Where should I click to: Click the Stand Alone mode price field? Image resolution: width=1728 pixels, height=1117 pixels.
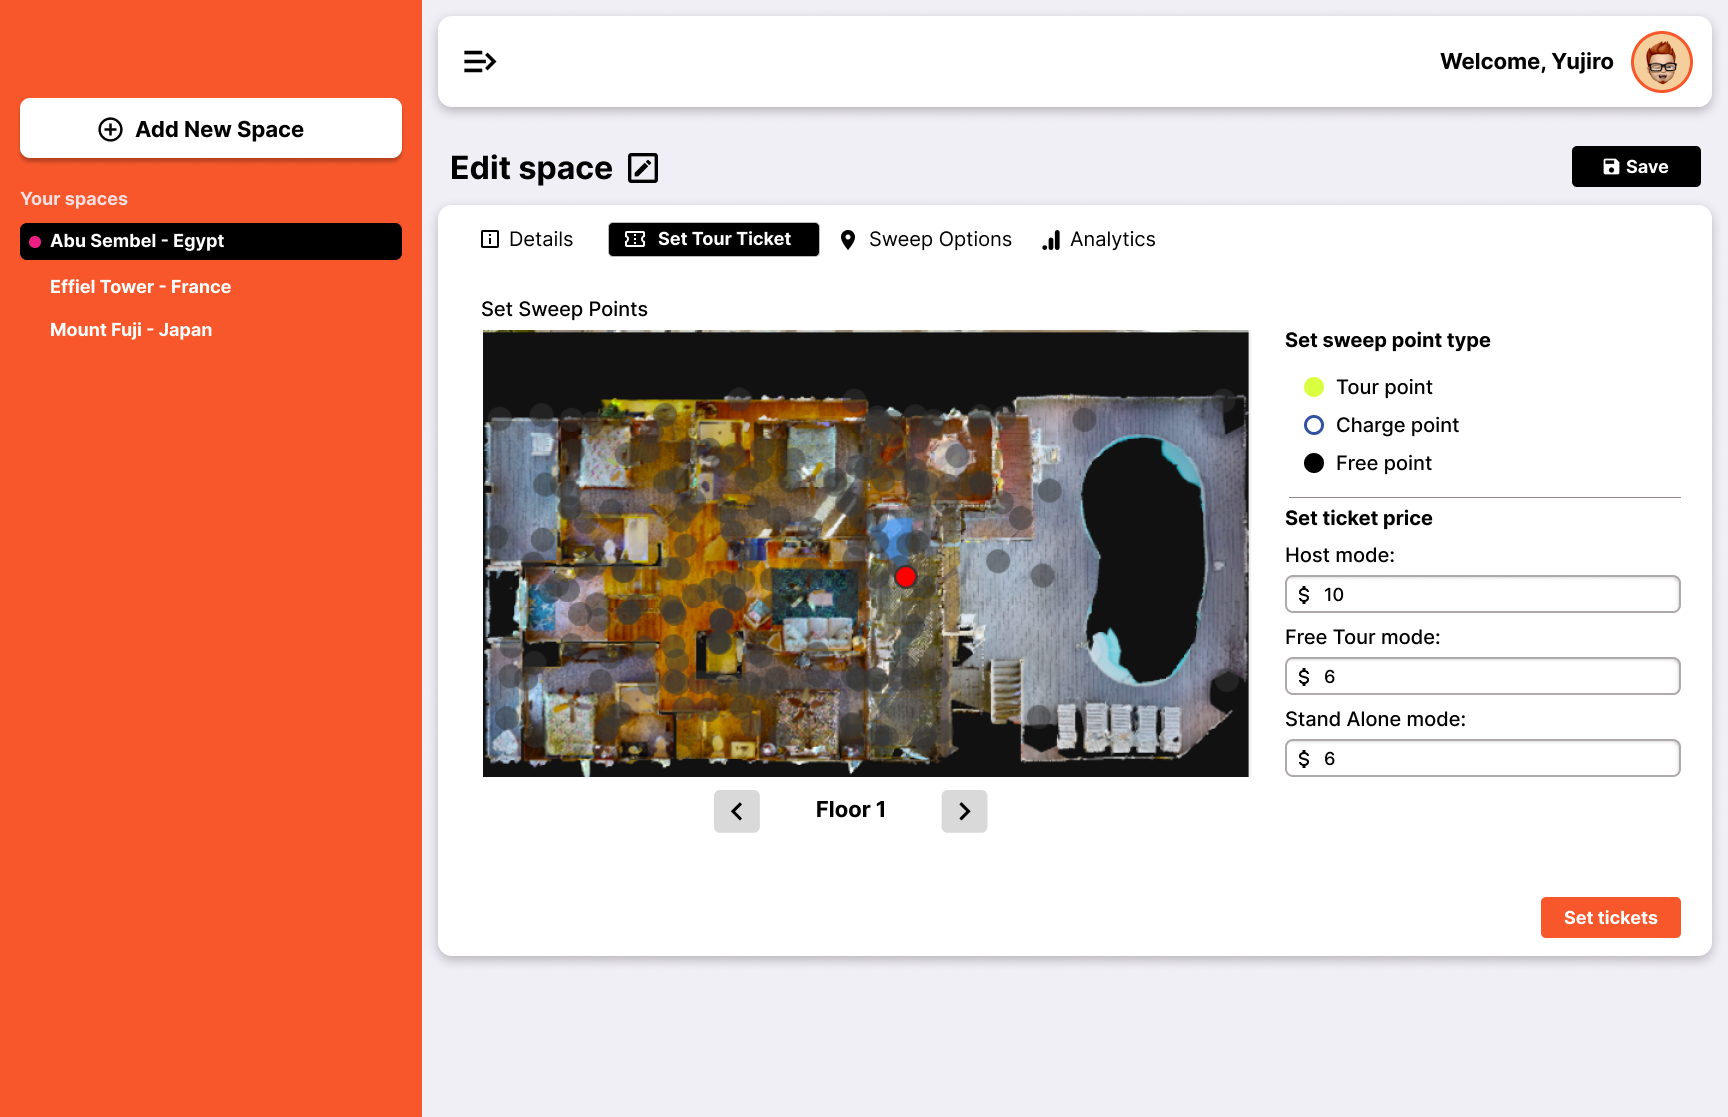(1482, 758)
